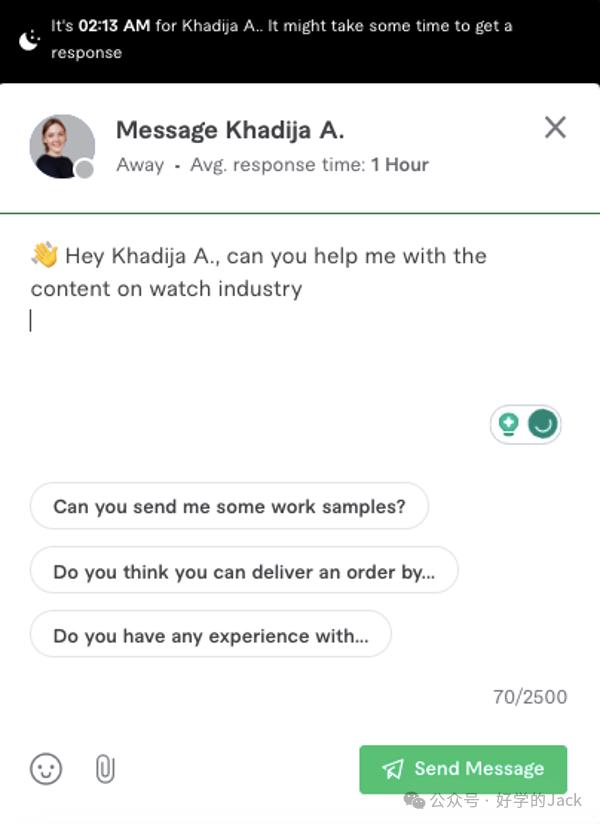
Task: Click the gray away status dot
Action: pyautogui.click(x=85, y=169)
